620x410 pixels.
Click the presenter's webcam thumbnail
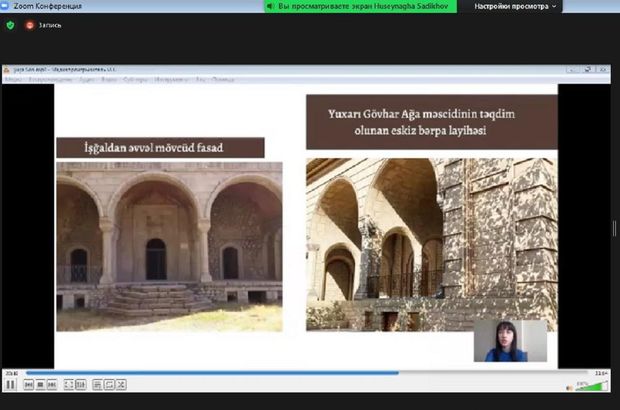pos(510,341)
